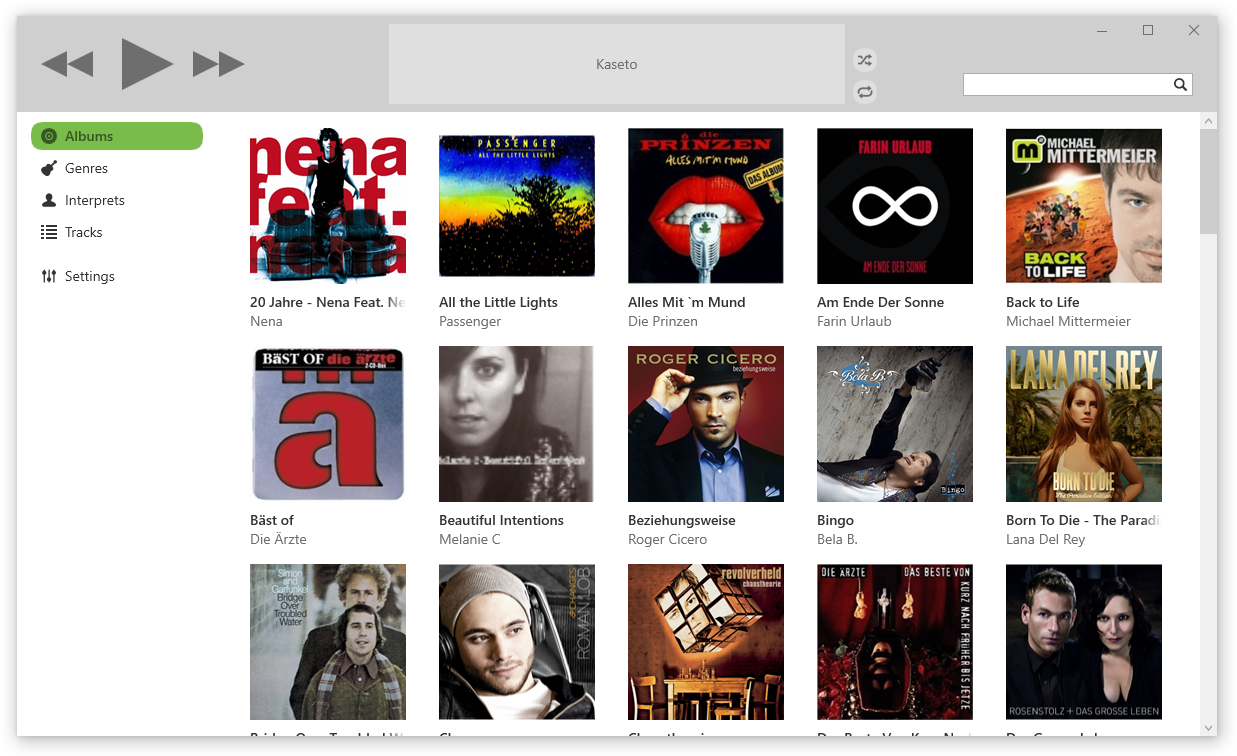This screenshot has height=756, width=1237.
Task: Open the Albums view in sidebar
Action: pyautogui.click(x=117, y=136)
